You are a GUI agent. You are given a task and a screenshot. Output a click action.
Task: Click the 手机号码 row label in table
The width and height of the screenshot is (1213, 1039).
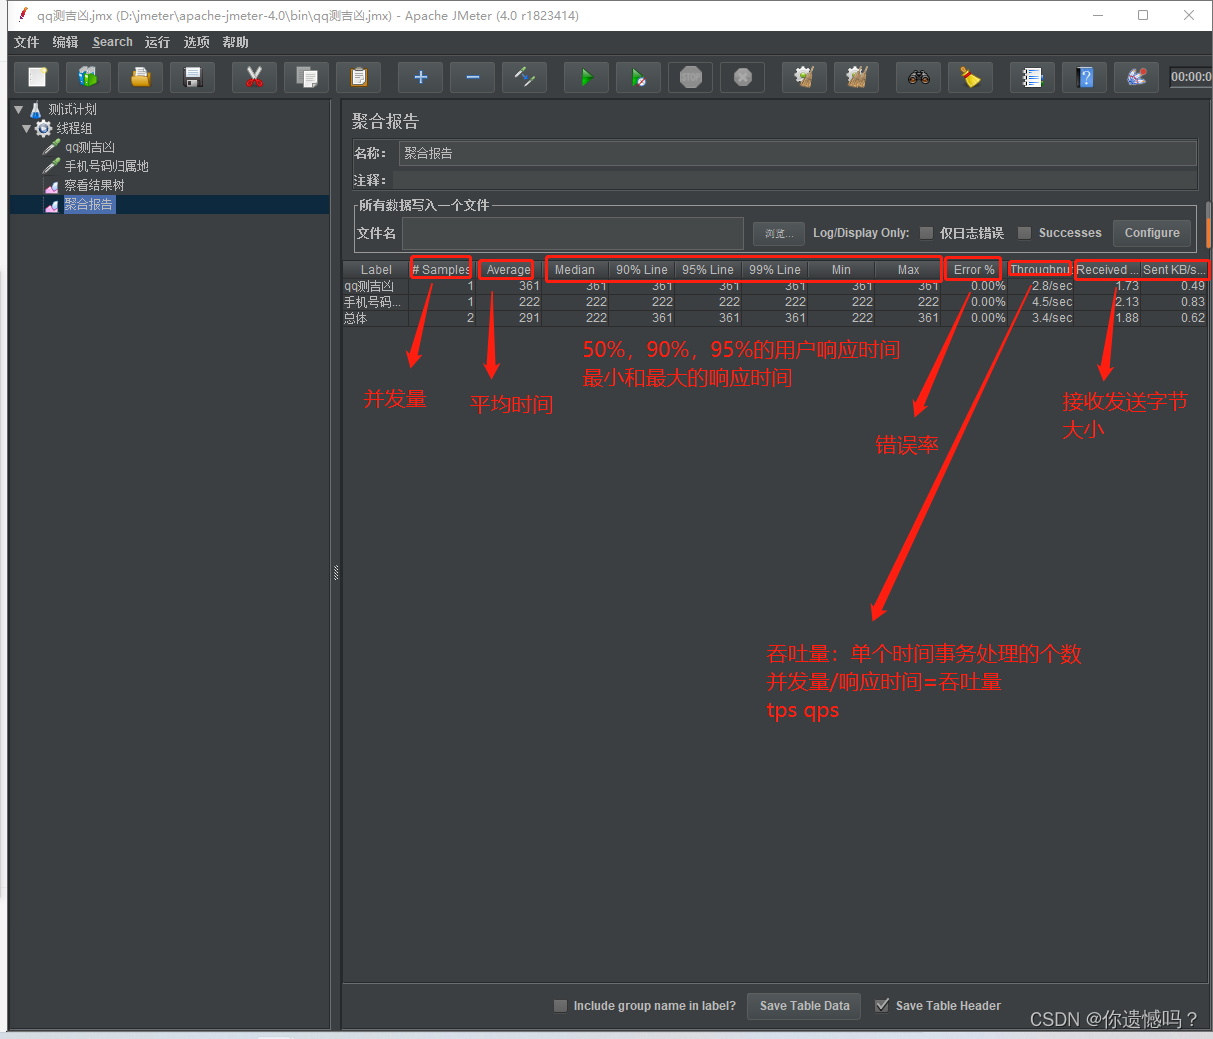coord(372,302)
